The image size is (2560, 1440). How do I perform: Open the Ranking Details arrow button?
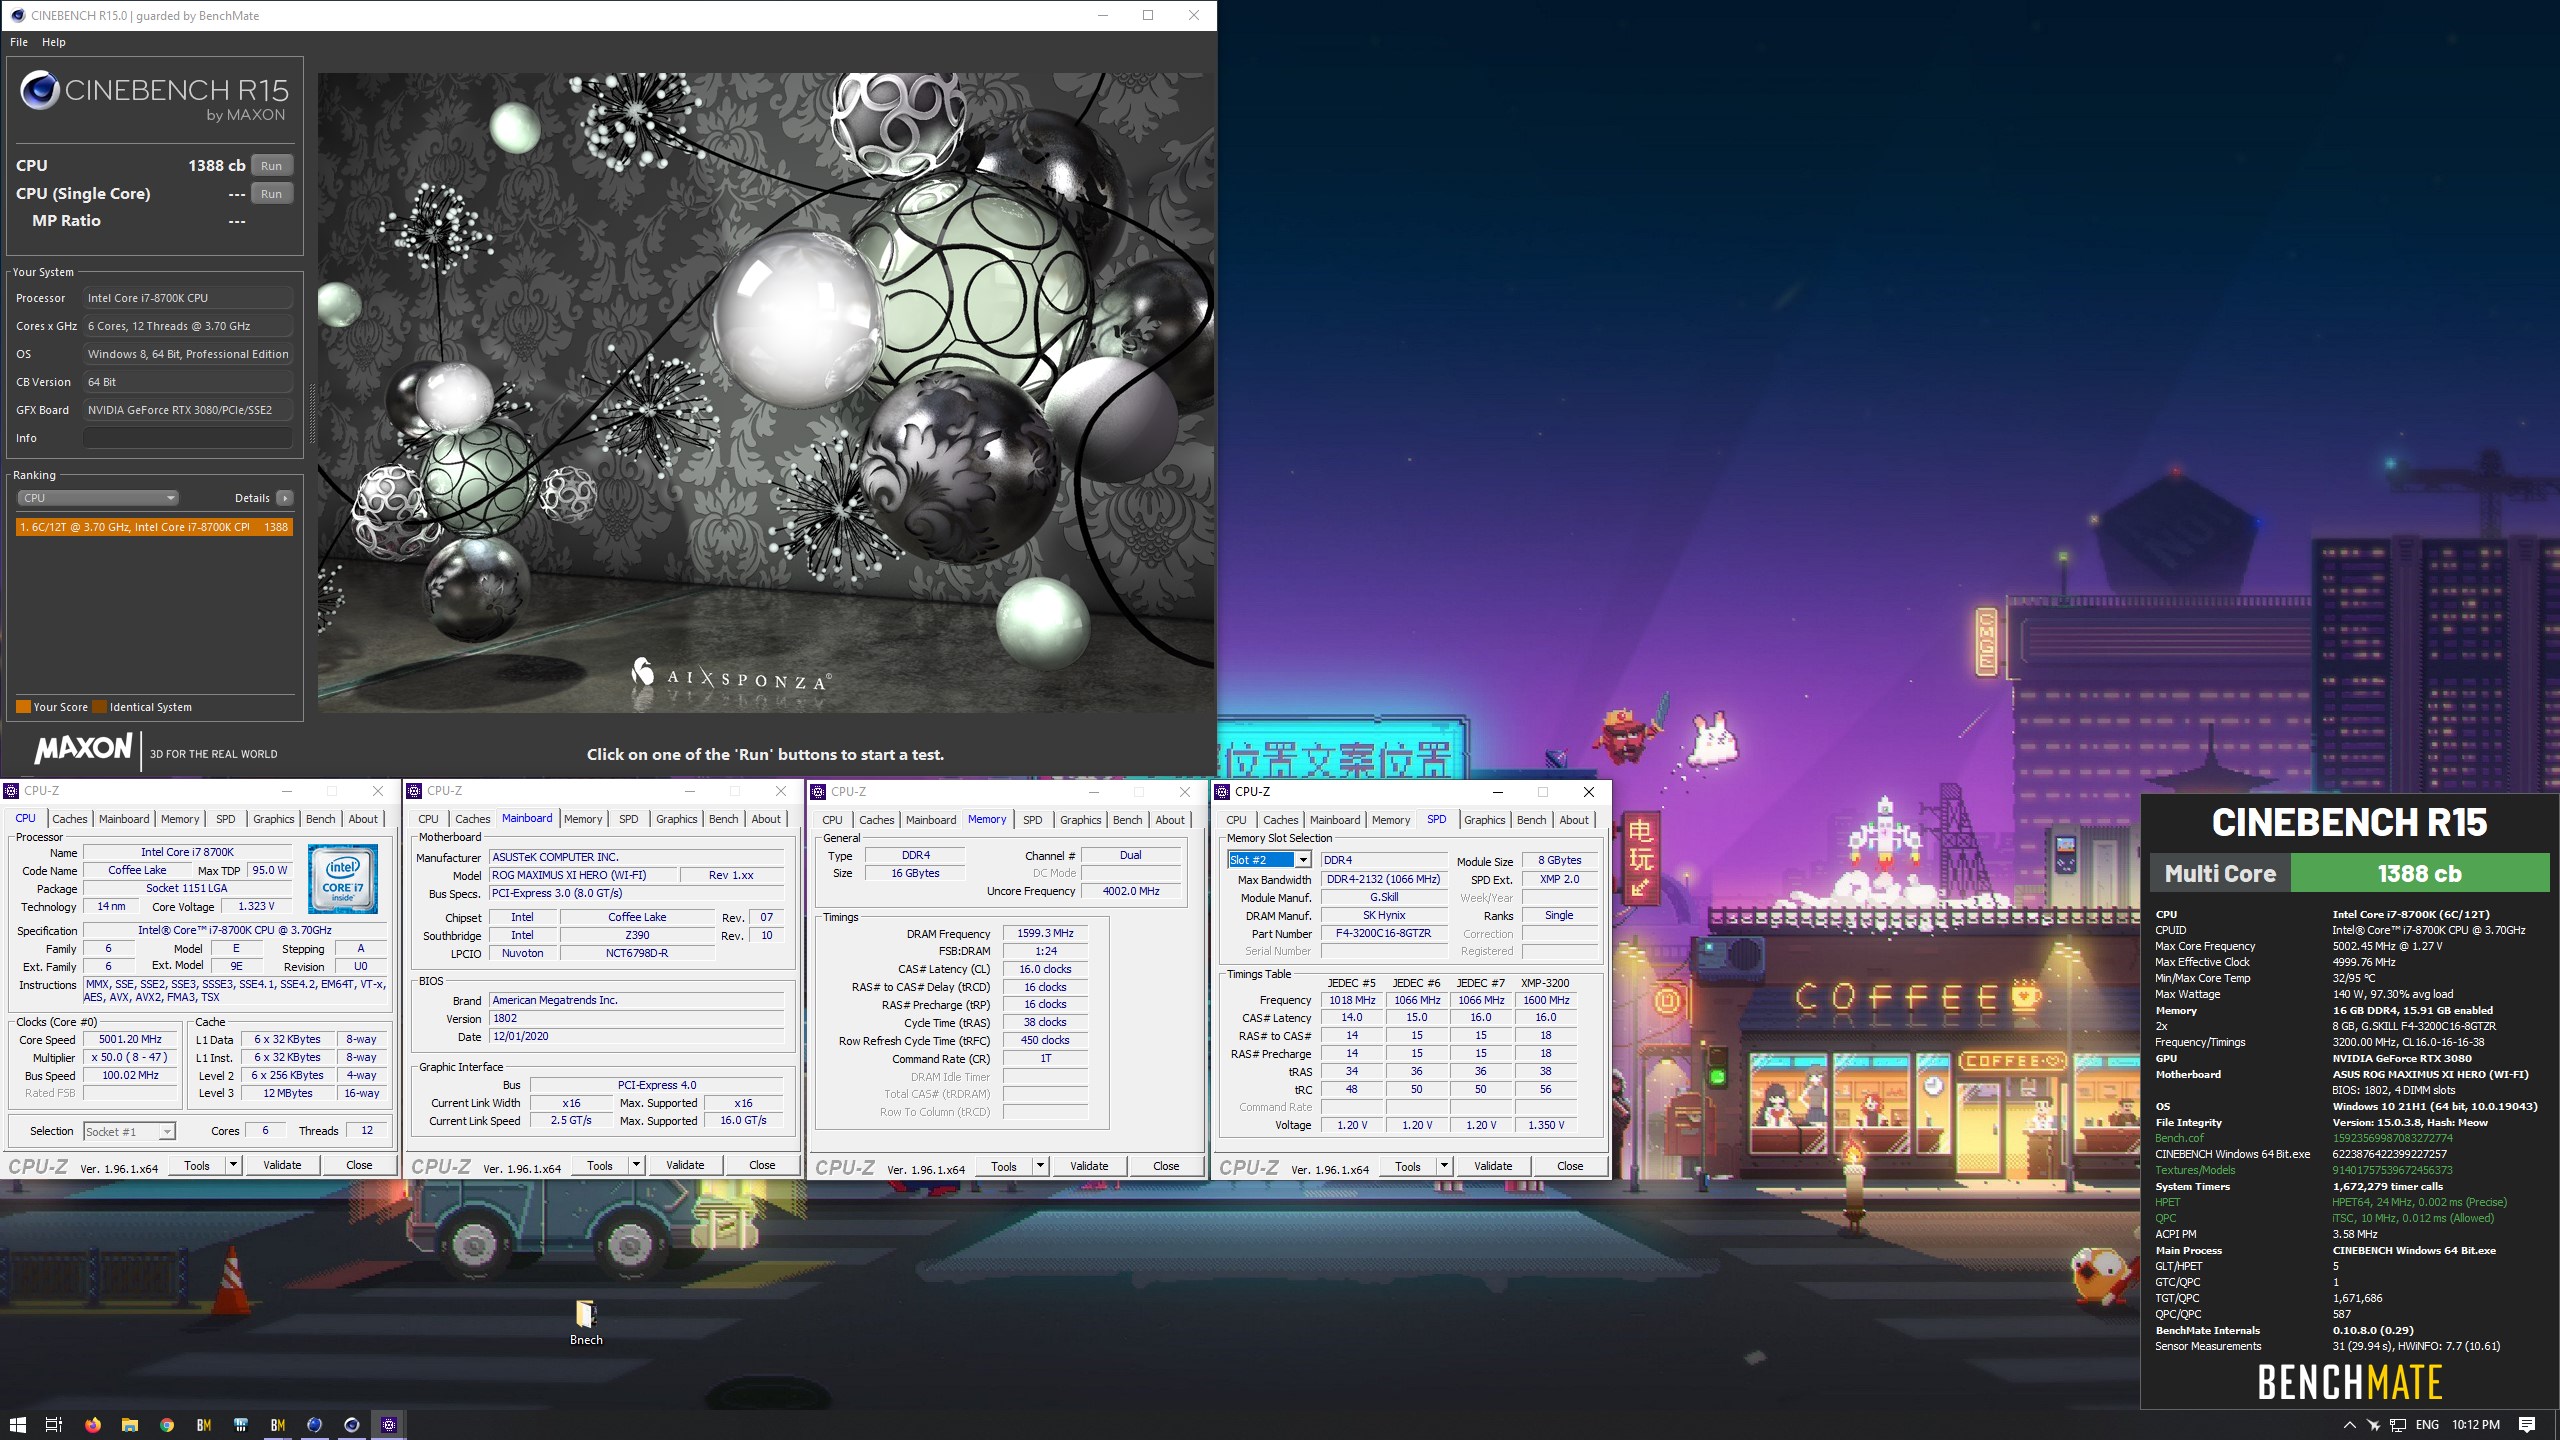click(x=285, y=498)
